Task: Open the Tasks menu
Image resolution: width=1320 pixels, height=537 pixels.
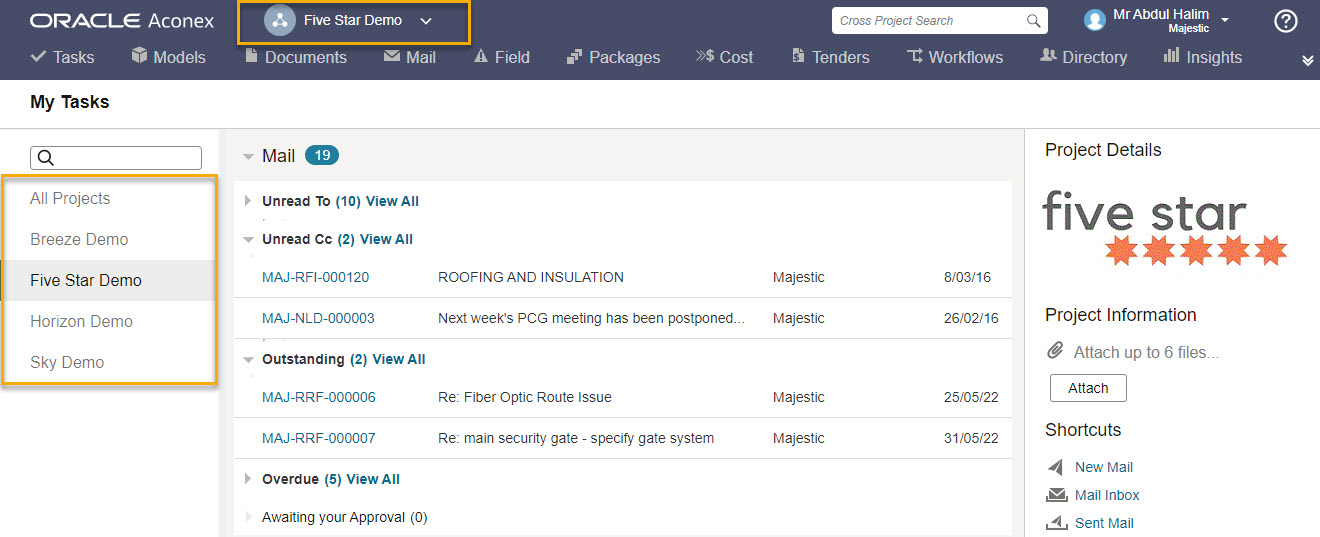Action: 63,57
